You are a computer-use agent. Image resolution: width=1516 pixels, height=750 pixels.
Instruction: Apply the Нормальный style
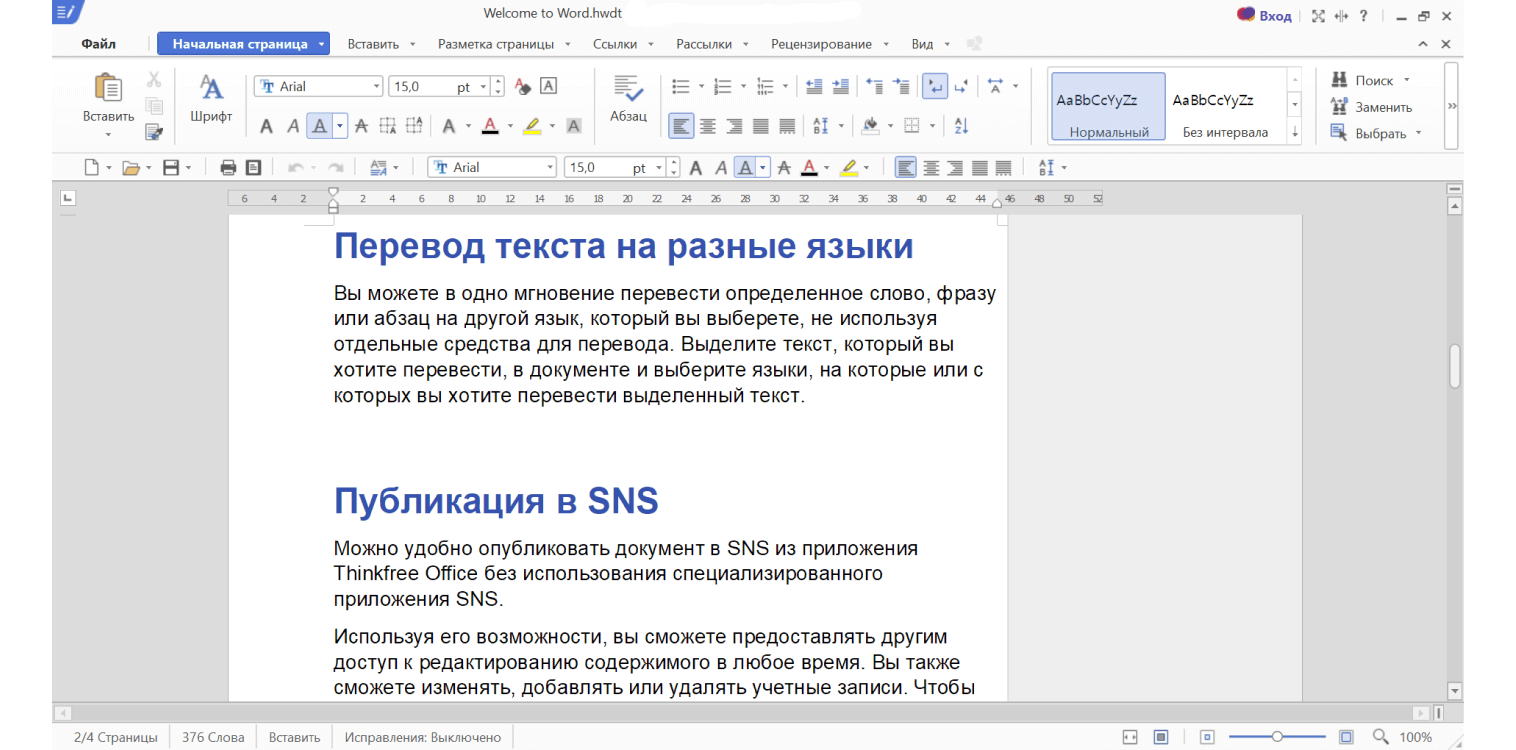tap(1108, 105)
